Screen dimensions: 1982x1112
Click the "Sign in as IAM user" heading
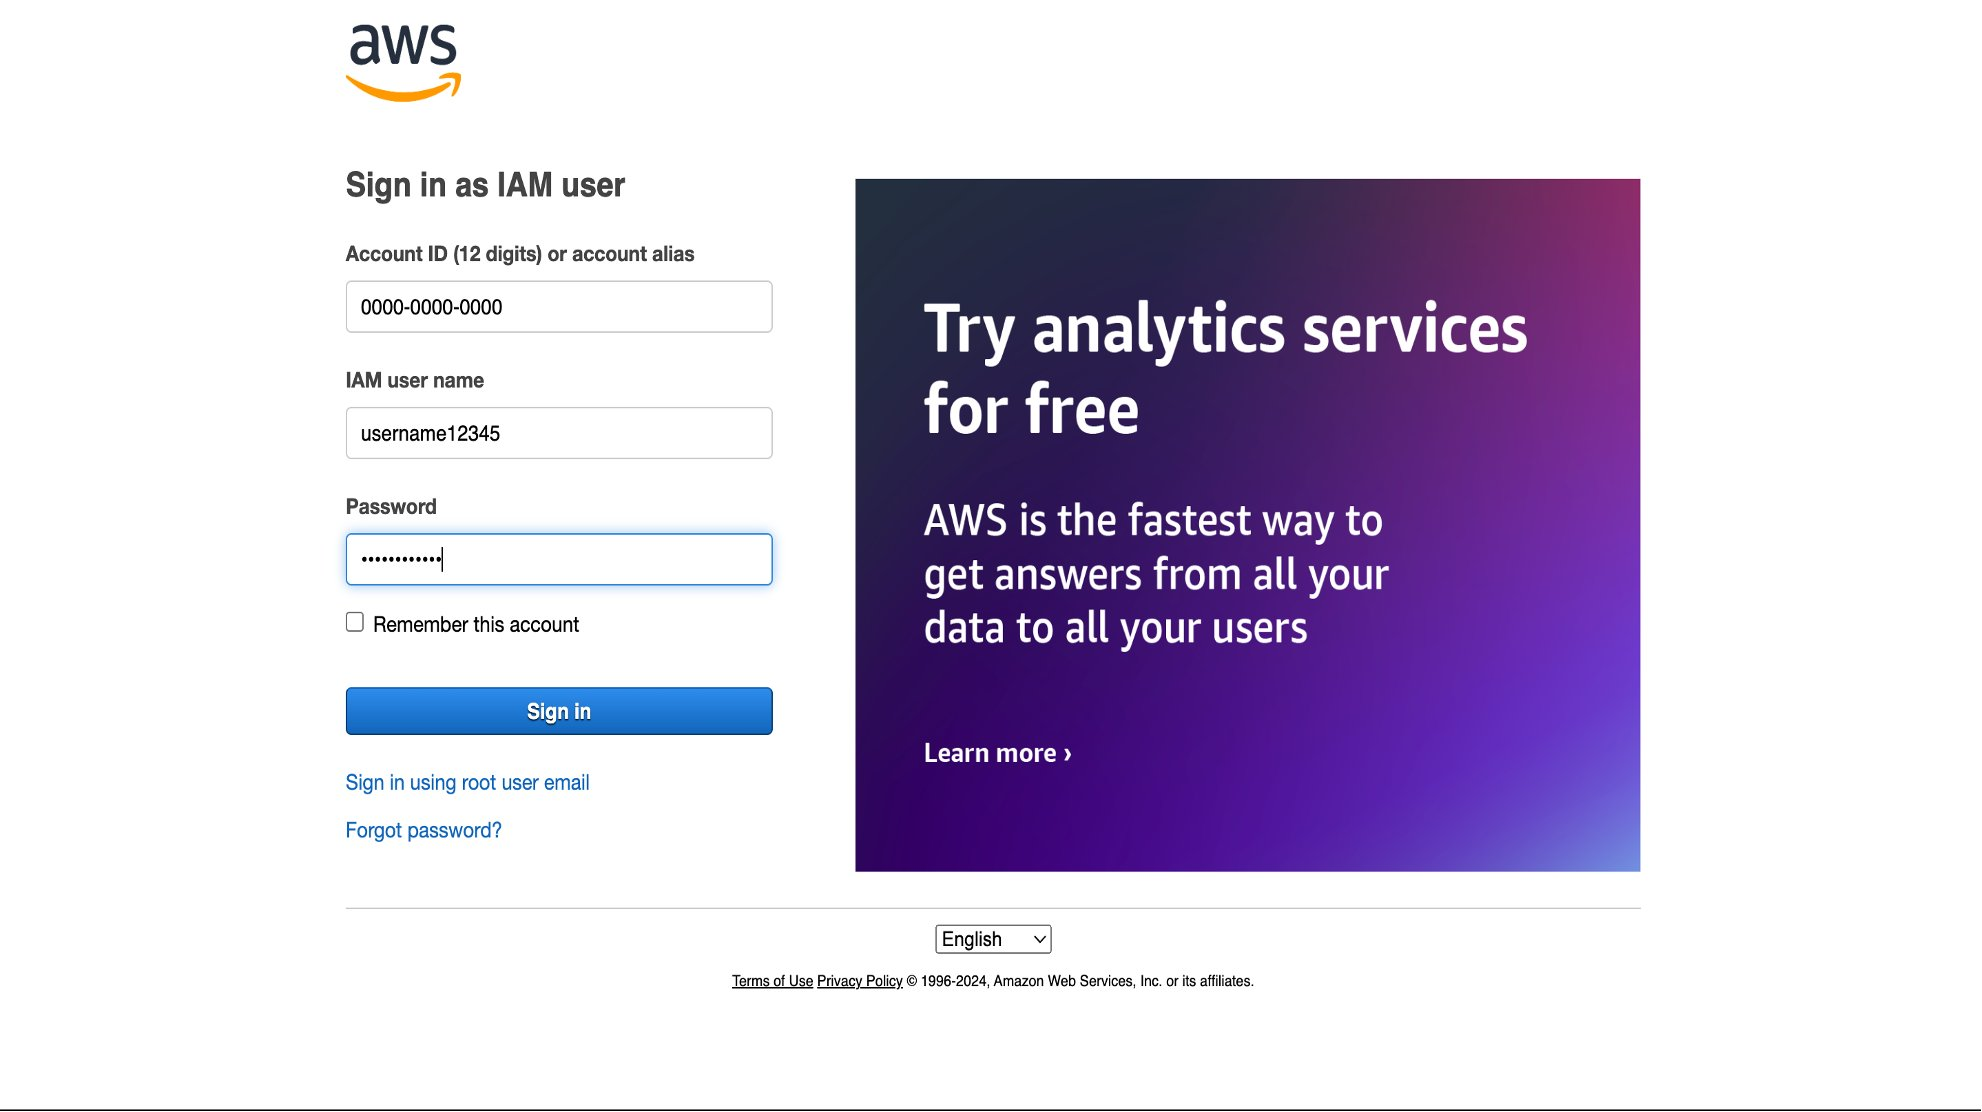(485, 185)
